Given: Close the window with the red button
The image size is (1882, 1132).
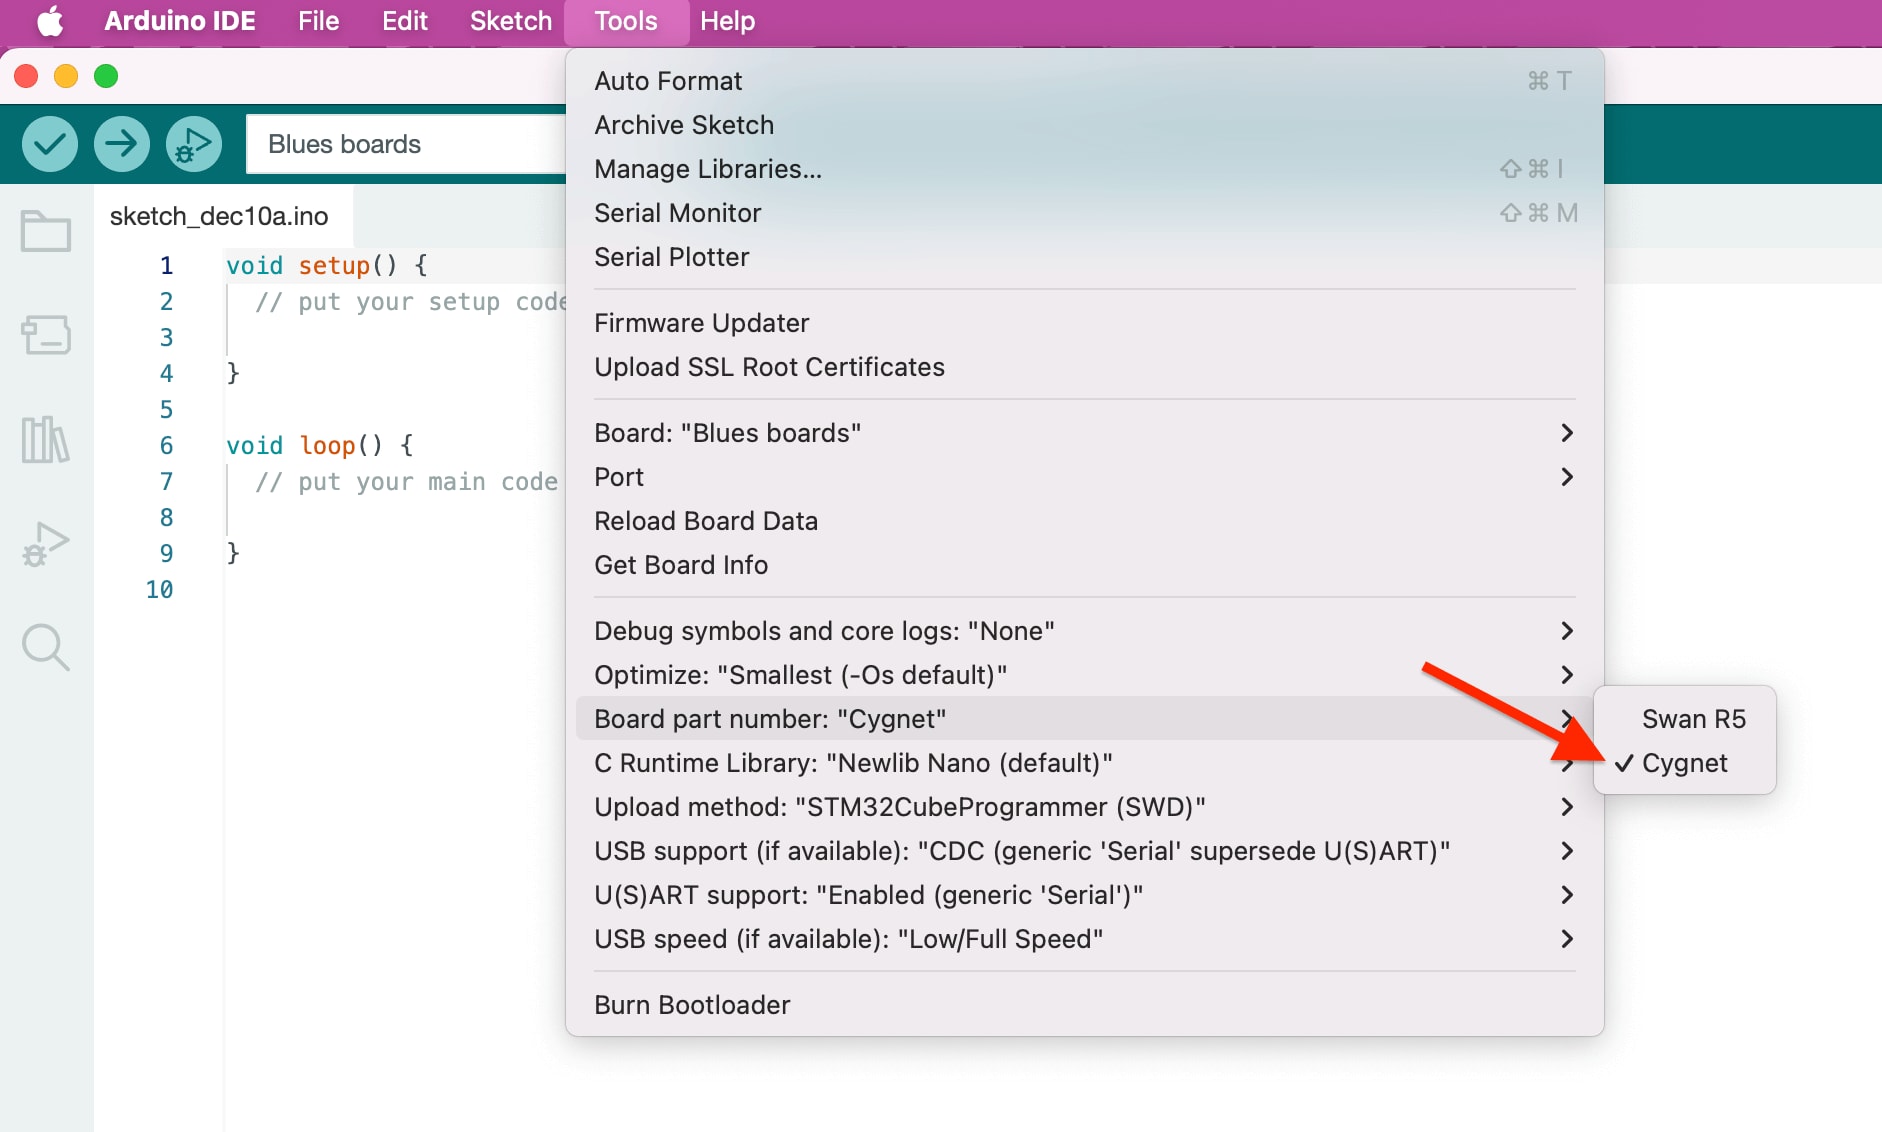Looking at the screenshot, I should tap(26, 76).
